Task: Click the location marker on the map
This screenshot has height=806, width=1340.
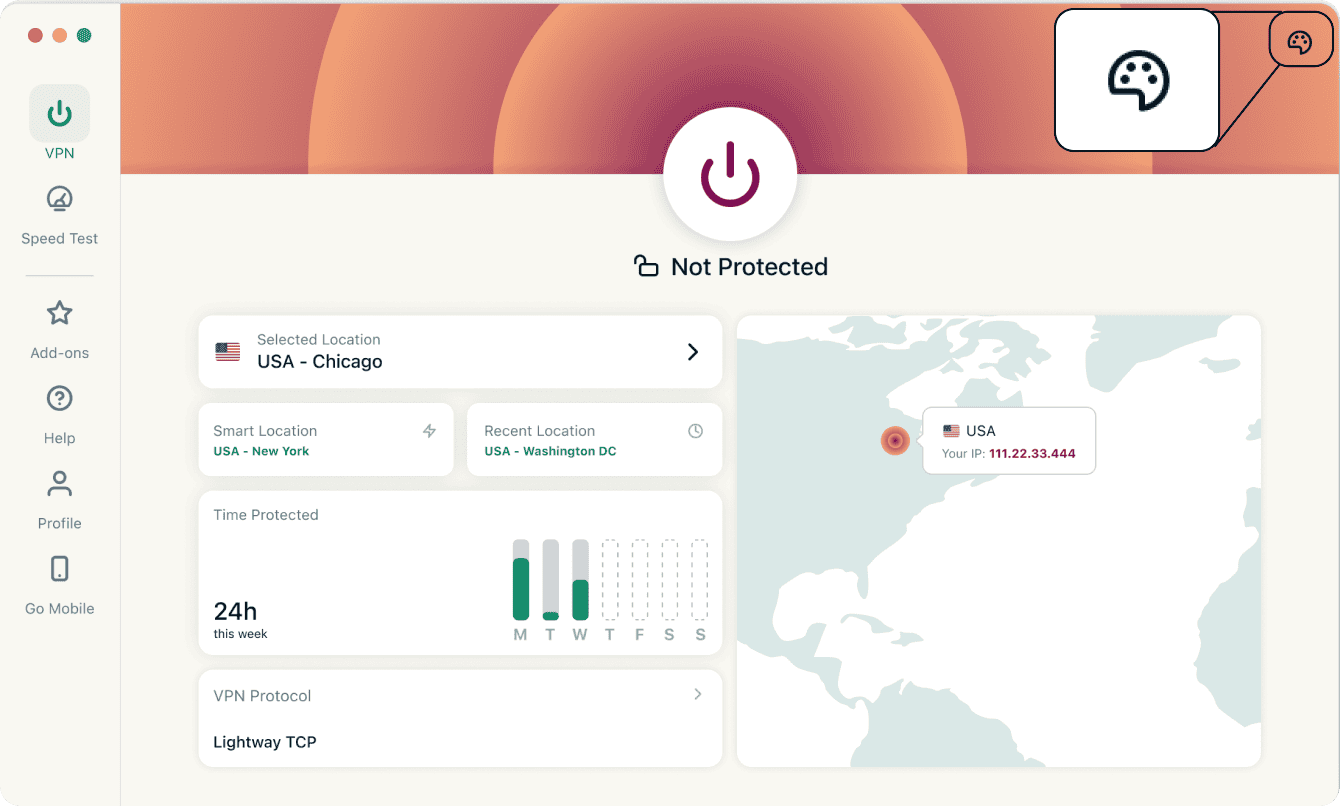Action: (x=895, y=440)
